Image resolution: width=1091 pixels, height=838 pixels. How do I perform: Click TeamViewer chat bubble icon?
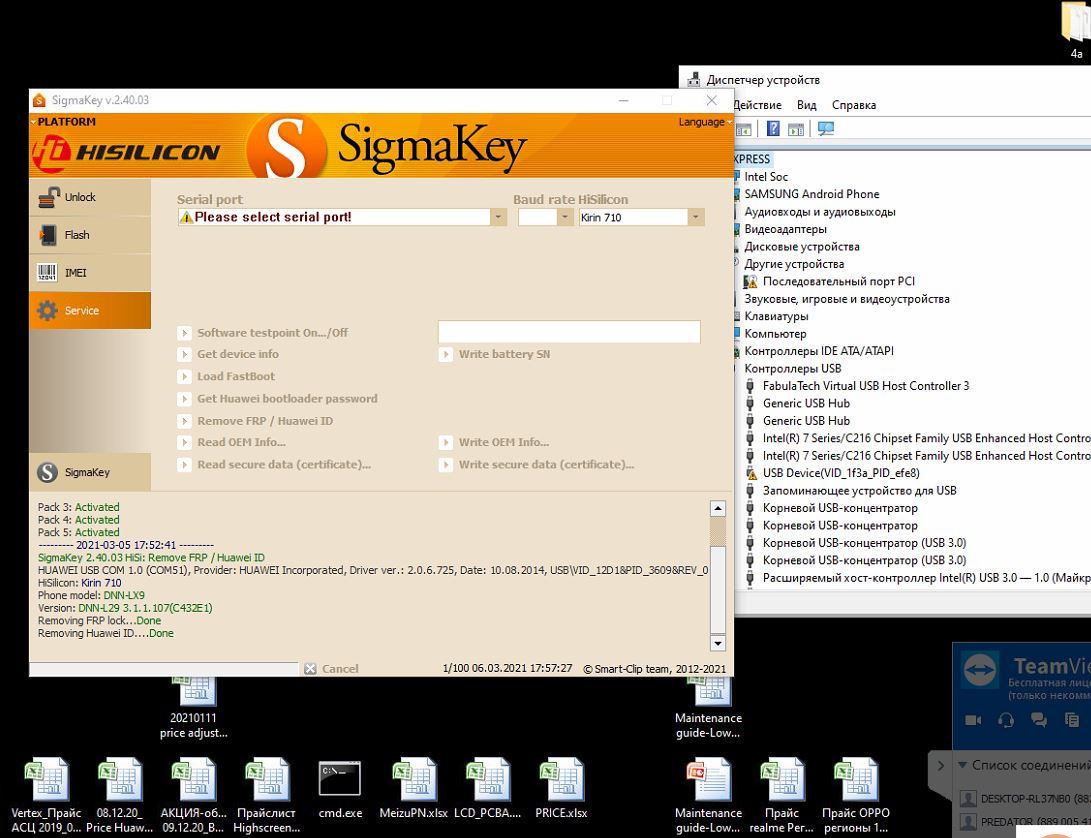1039,720
